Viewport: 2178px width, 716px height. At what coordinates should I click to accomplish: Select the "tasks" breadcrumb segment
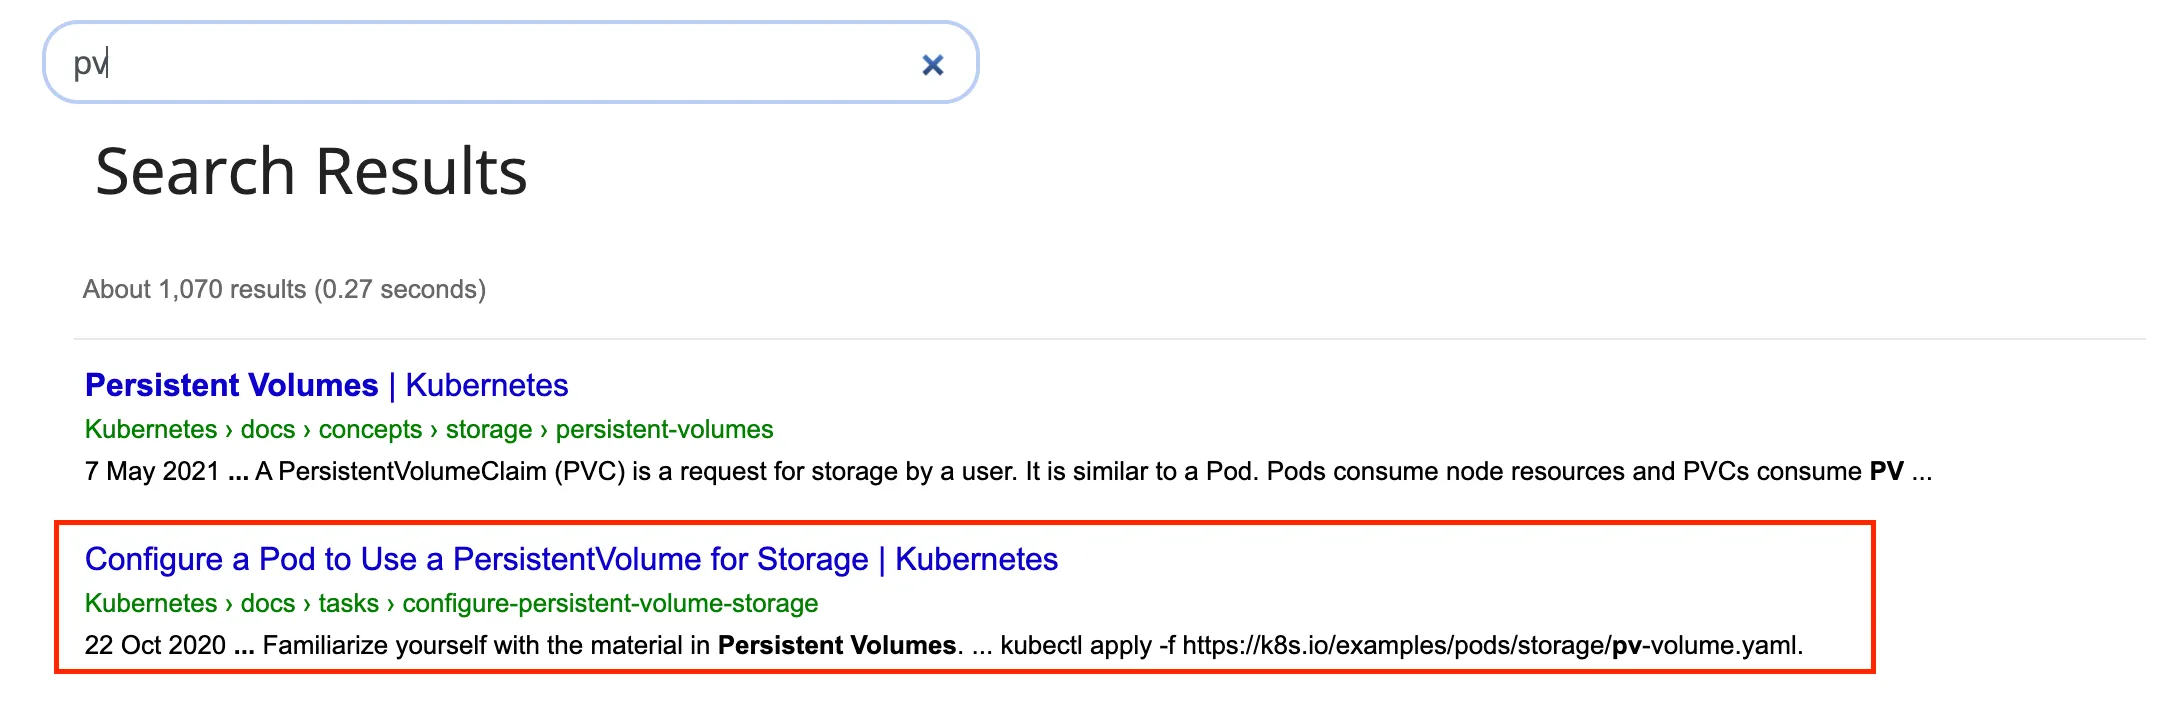click(349, 603)
